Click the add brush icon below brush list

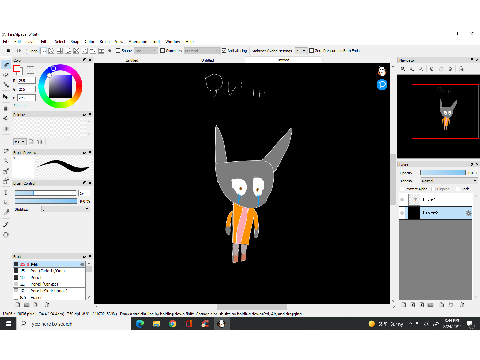[x=18, y=305]
